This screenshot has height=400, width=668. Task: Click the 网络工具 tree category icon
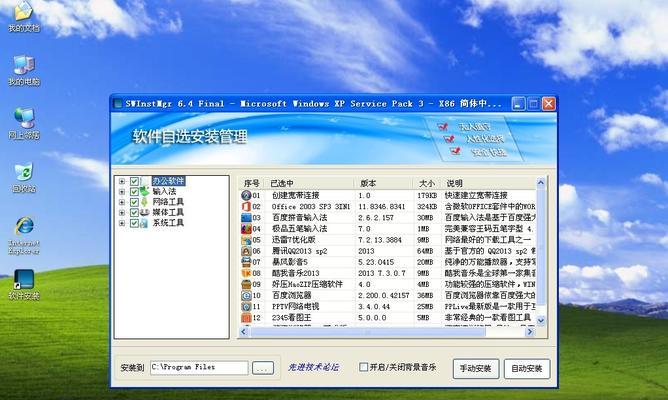click(x=145, y=202)
